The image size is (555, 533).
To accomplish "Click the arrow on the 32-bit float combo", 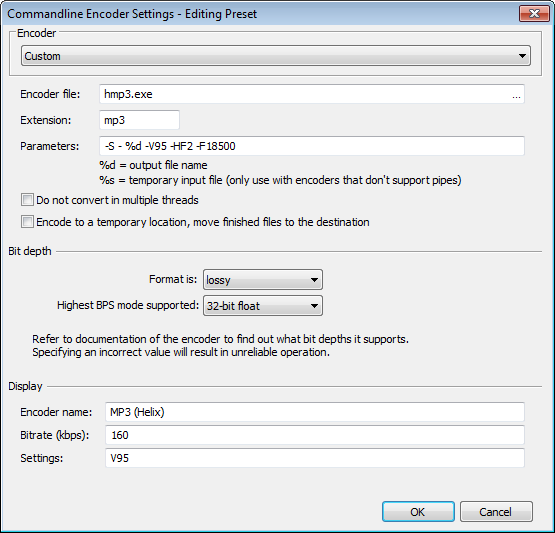I will (314, 306).
